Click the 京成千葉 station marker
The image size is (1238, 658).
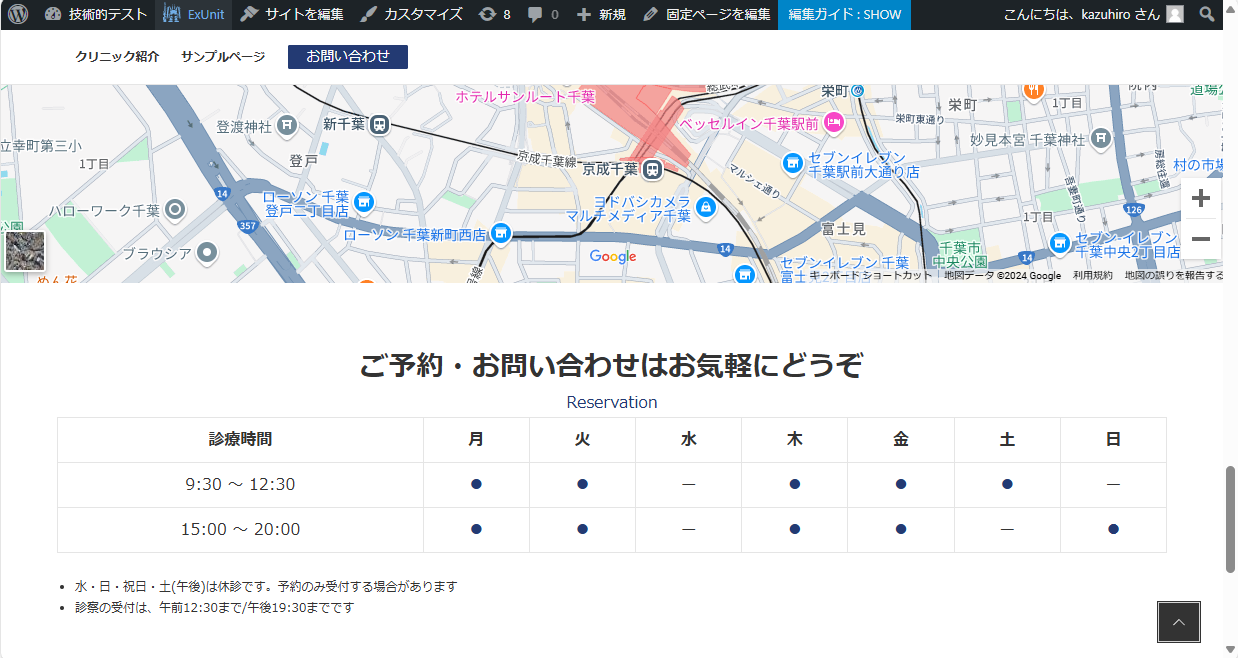[653, 169]
